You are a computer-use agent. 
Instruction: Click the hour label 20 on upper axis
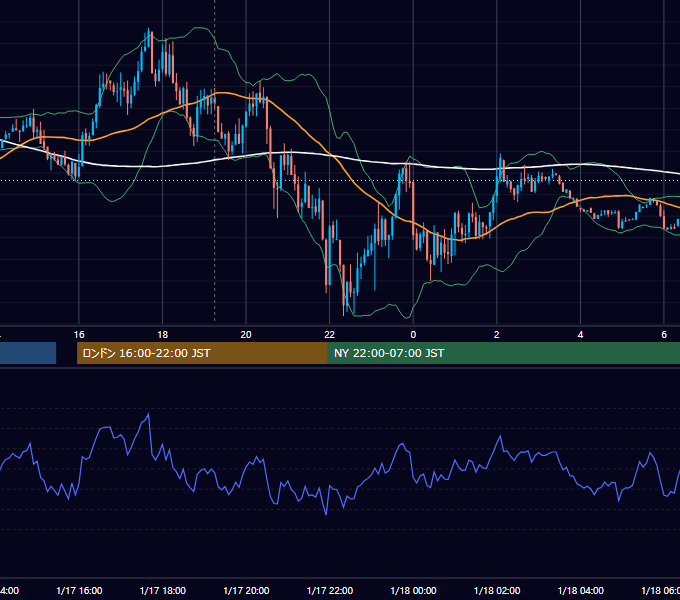click(x=246, y=335)
